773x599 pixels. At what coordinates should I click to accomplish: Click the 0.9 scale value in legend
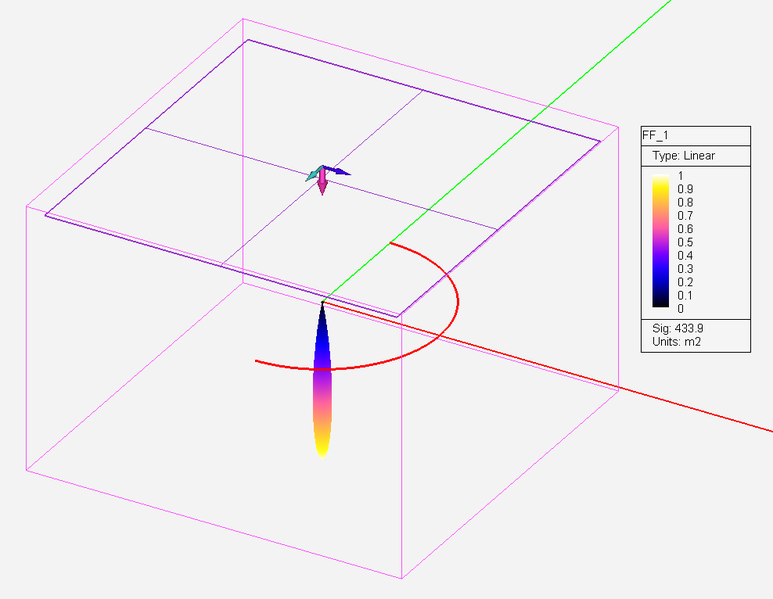[685, 189]
